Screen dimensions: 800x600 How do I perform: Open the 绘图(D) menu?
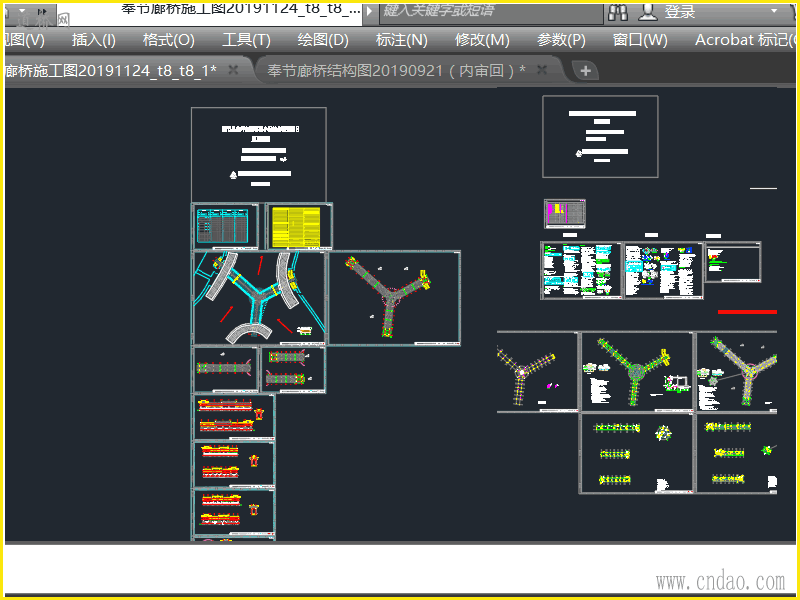[x=323, y=40]
